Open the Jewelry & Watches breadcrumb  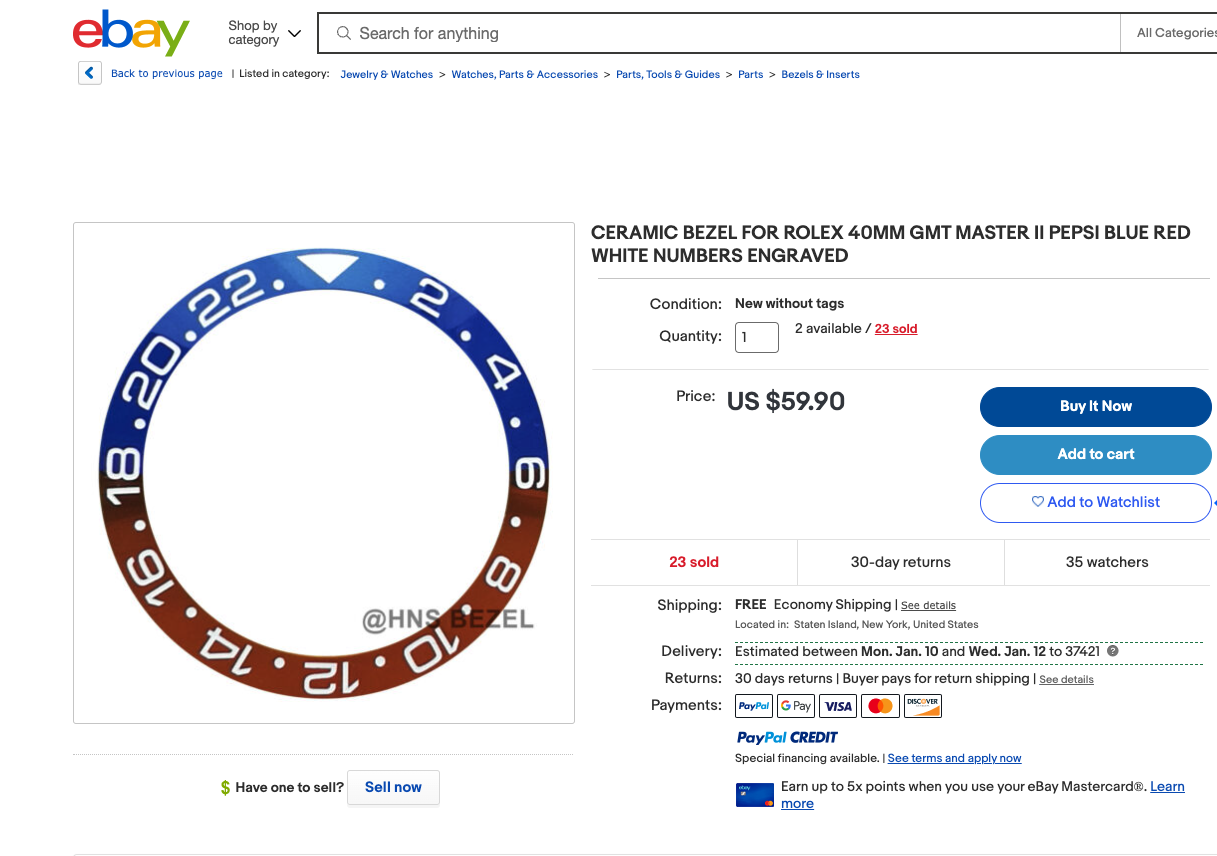(386, 74)
